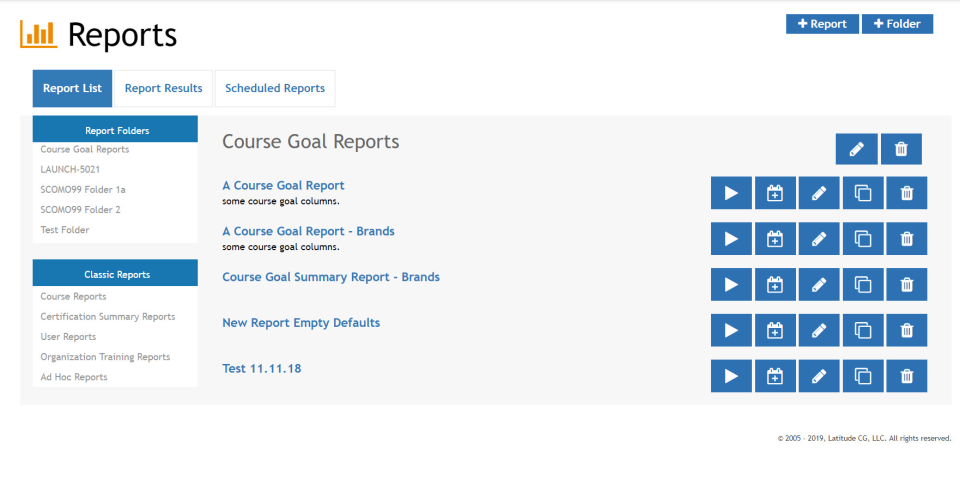Open New Report Empty Defaults link
This screenshot has width=960, height=504.
click(301, 323)
